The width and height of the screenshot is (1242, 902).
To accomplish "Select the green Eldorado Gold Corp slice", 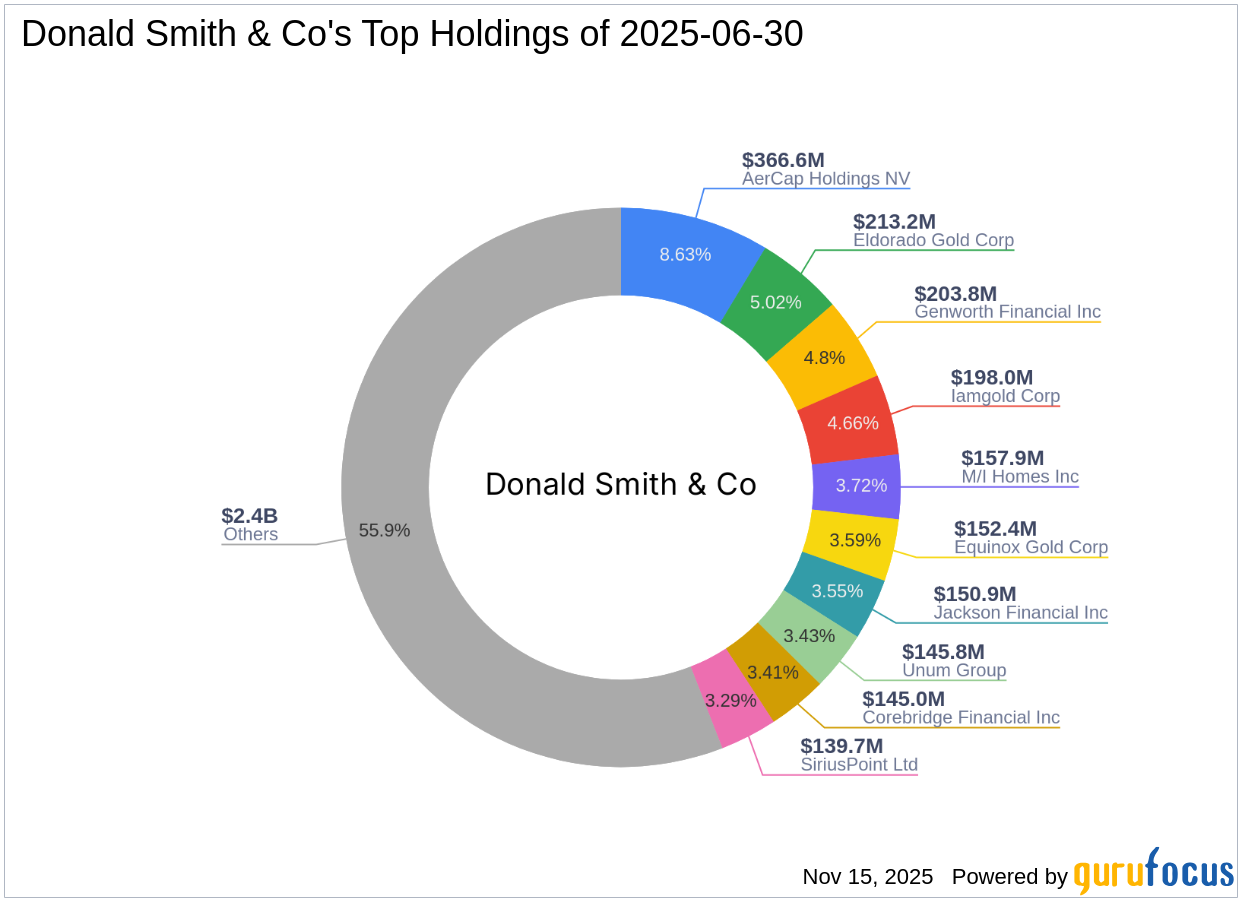I will 778,300.
